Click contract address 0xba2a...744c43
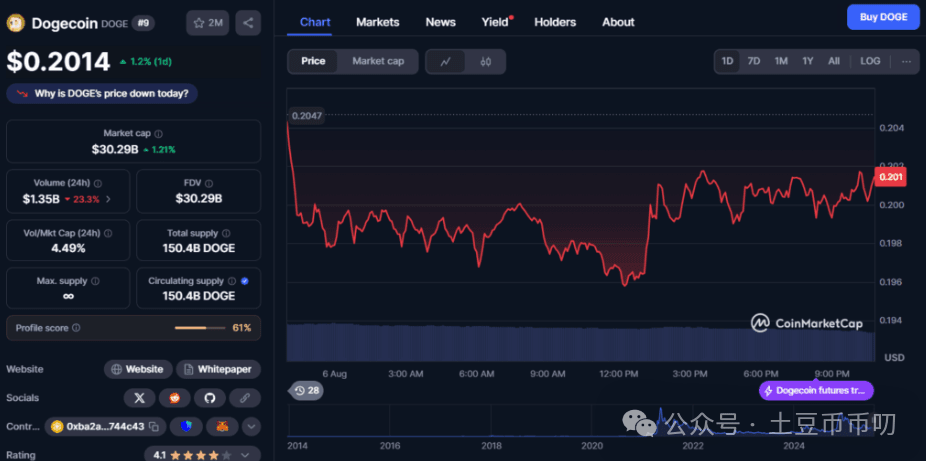Screen dimensions: 926x461 tap(105, 426)
